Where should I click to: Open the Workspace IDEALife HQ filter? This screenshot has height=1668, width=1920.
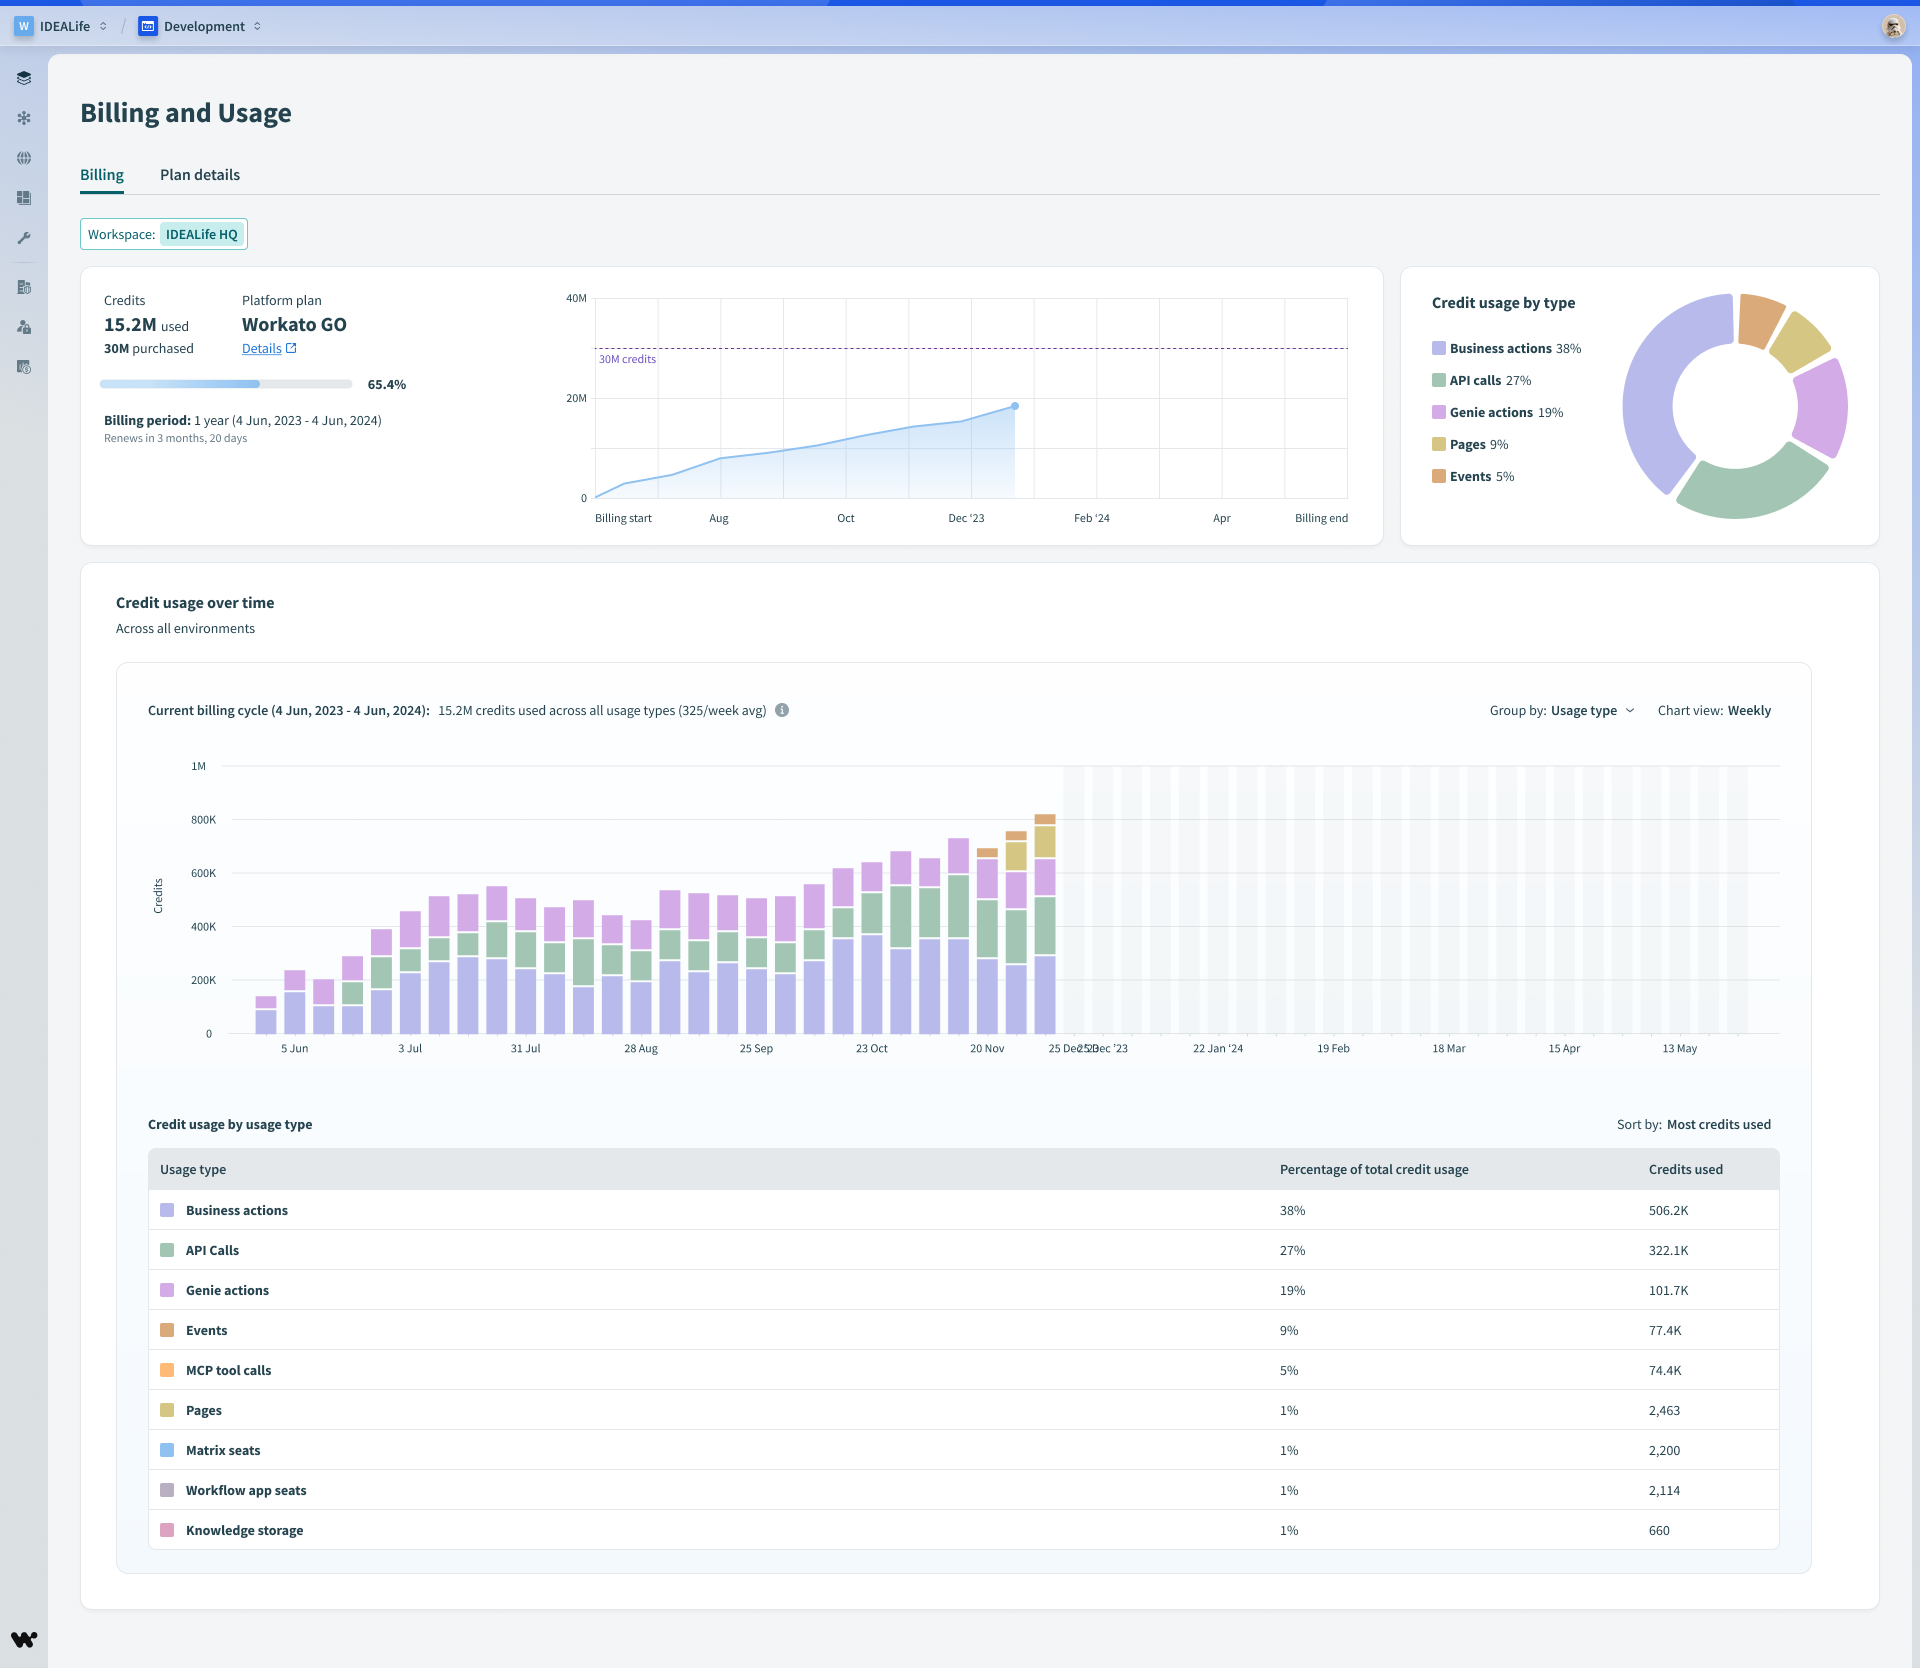[x=164, y=234]
